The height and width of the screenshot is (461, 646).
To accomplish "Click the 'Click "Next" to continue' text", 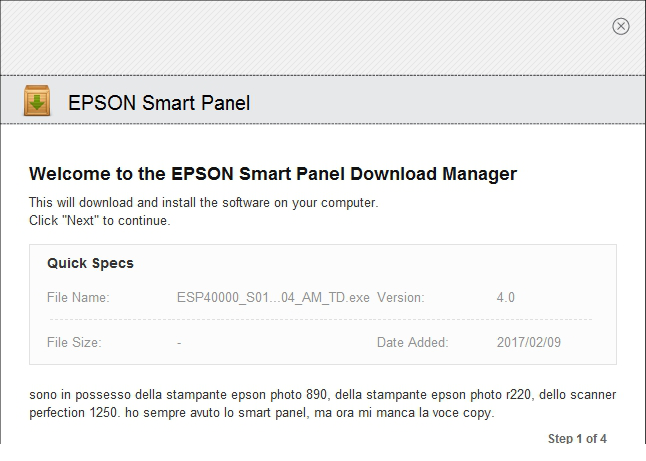I will [x=100, y=220].
